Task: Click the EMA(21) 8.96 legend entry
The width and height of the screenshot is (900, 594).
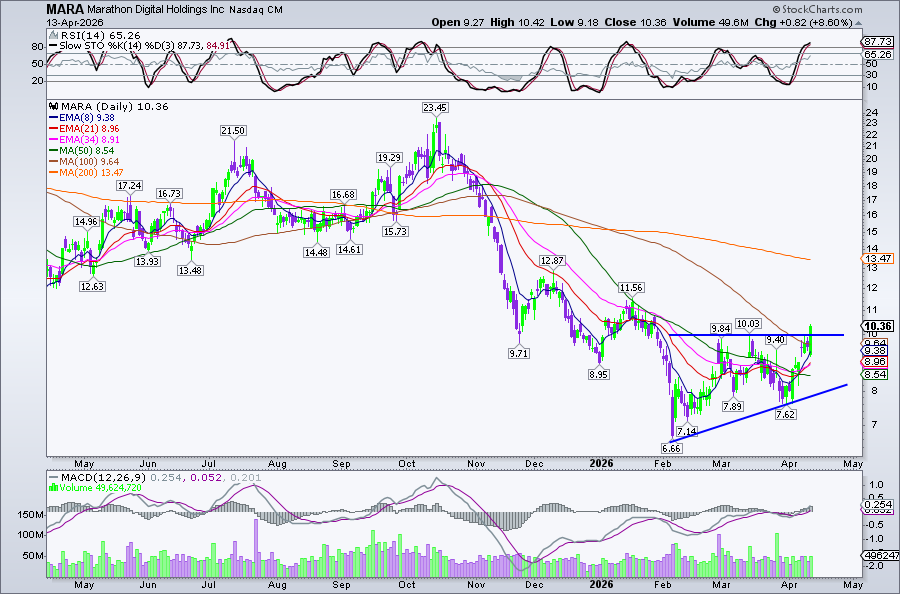Action: [x=89, y=129]
